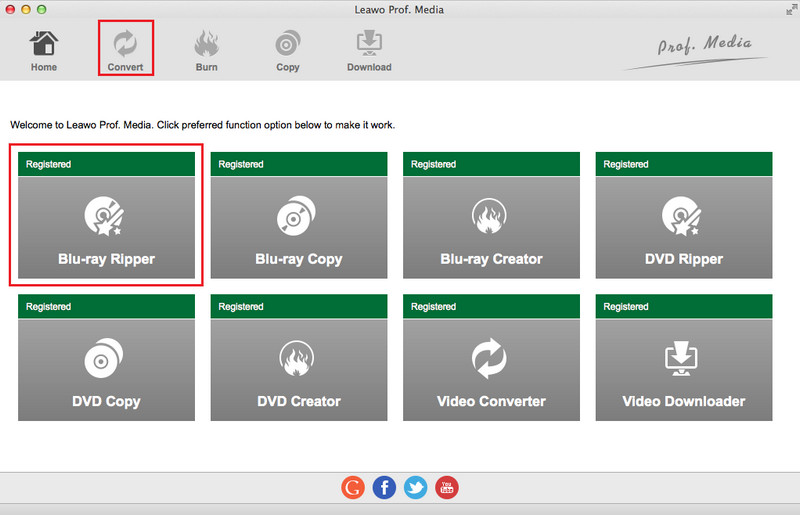This screenshot has width=800, height=515.
Task: Click the Registered label above DVD Creator
Action: tap(241, 307)
